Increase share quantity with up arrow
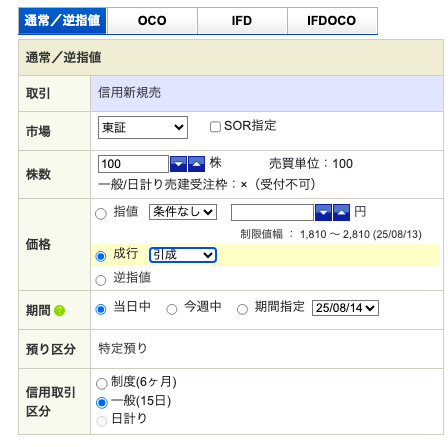This screenshot has width=448, height=447. (x=197, y=164)
